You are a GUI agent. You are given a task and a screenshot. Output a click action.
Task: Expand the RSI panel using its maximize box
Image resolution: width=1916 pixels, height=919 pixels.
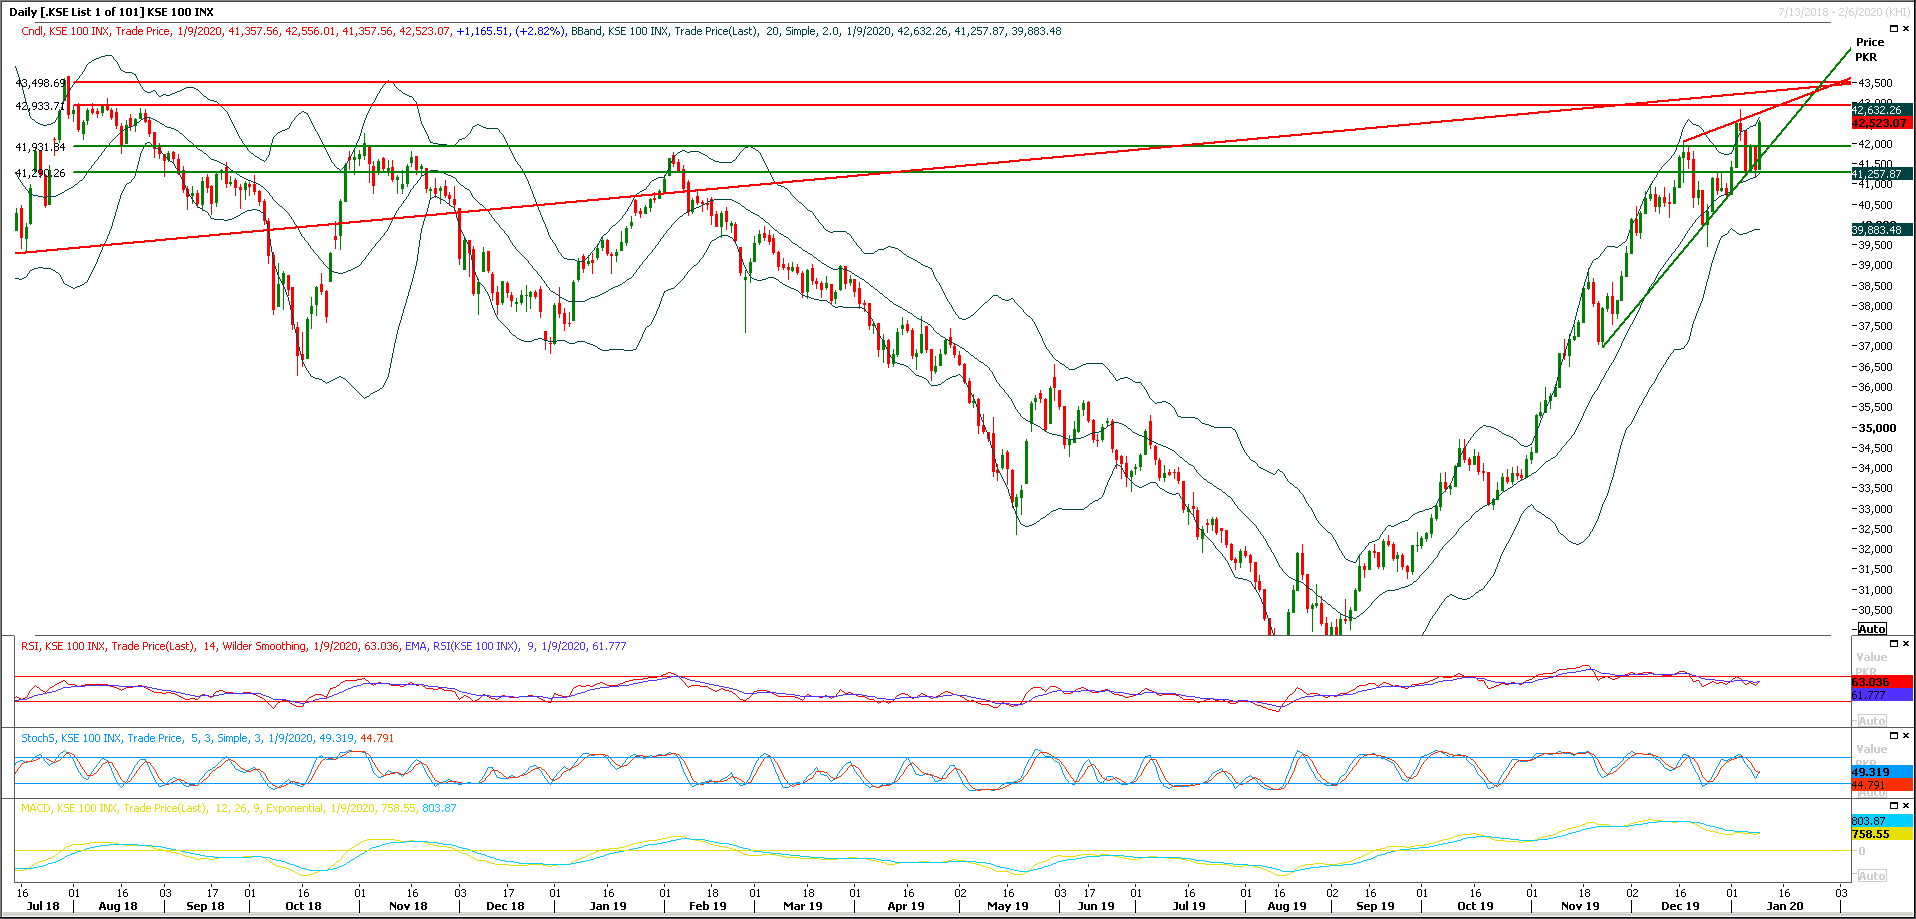point(1894,644)
